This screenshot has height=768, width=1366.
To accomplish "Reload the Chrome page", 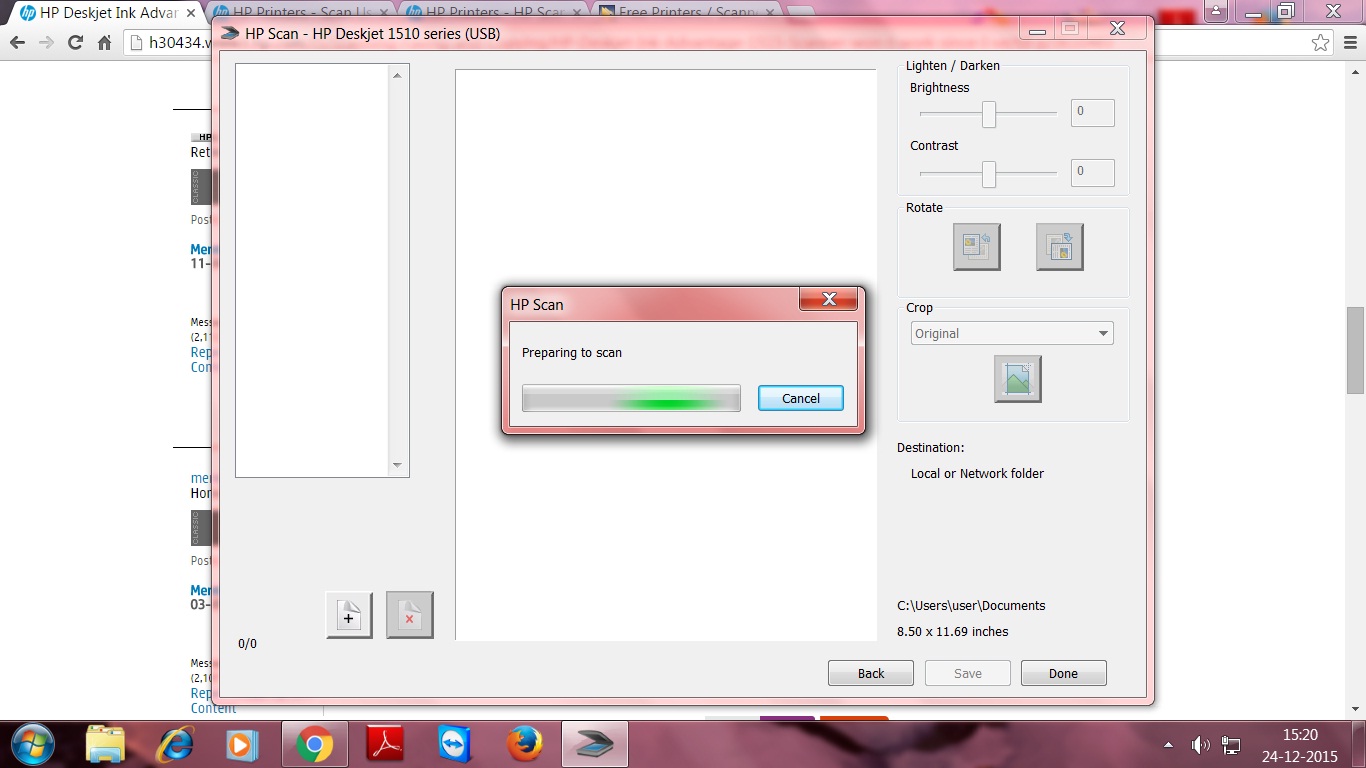I will point(75,43).
